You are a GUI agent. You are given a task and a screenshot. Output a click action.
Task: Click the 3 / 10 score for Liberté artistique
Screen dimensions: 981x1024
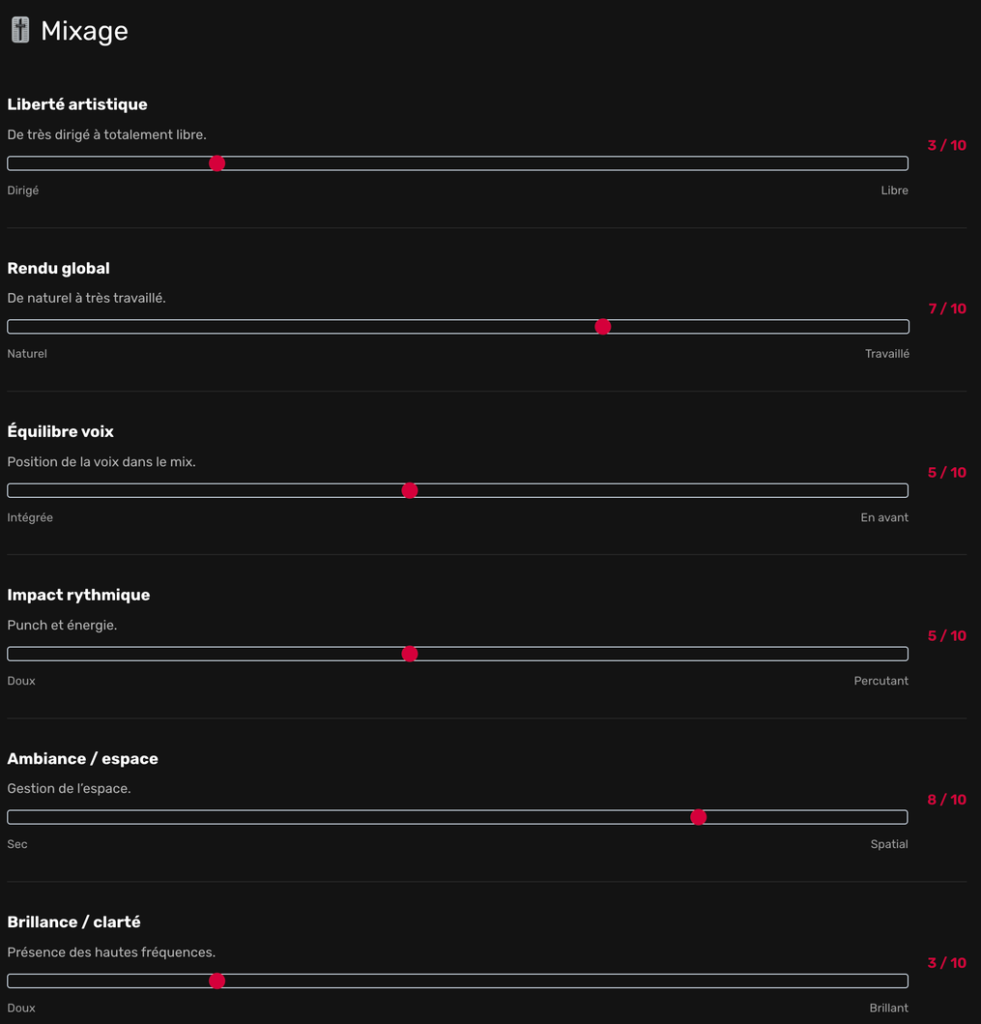point(946,145)
